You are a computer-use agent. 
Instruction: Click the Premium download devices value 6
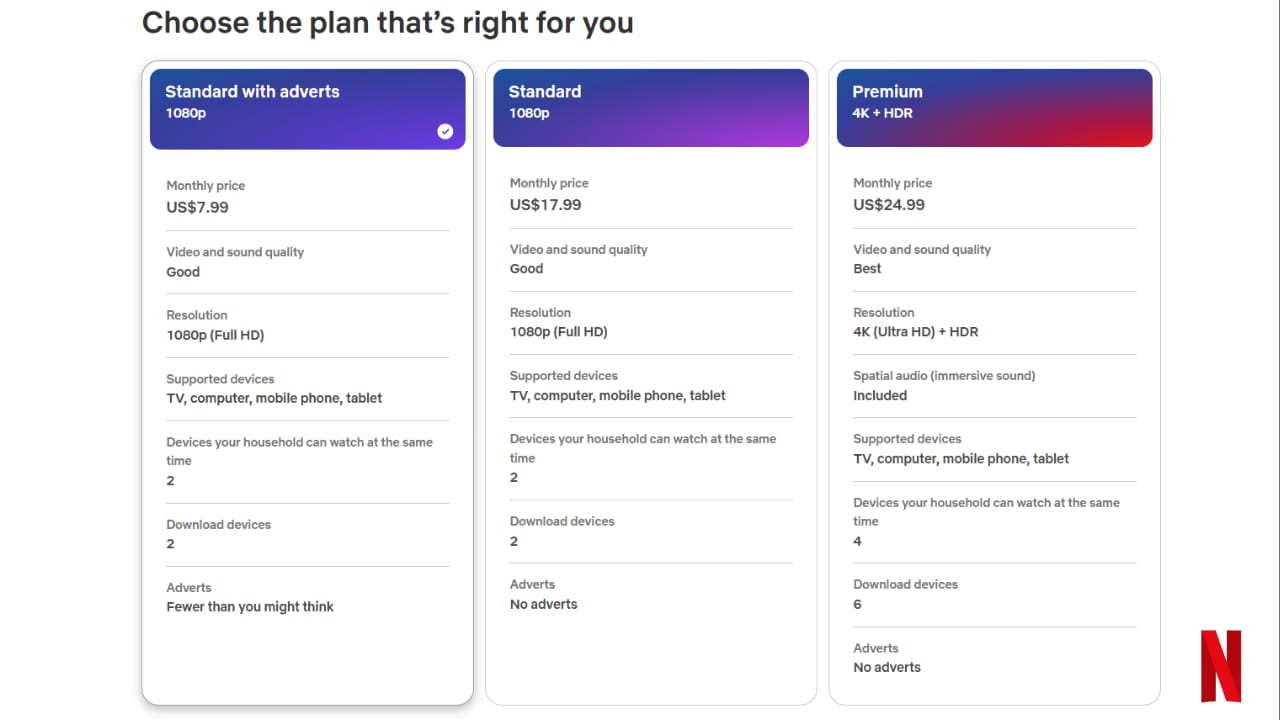click(857, 604)
